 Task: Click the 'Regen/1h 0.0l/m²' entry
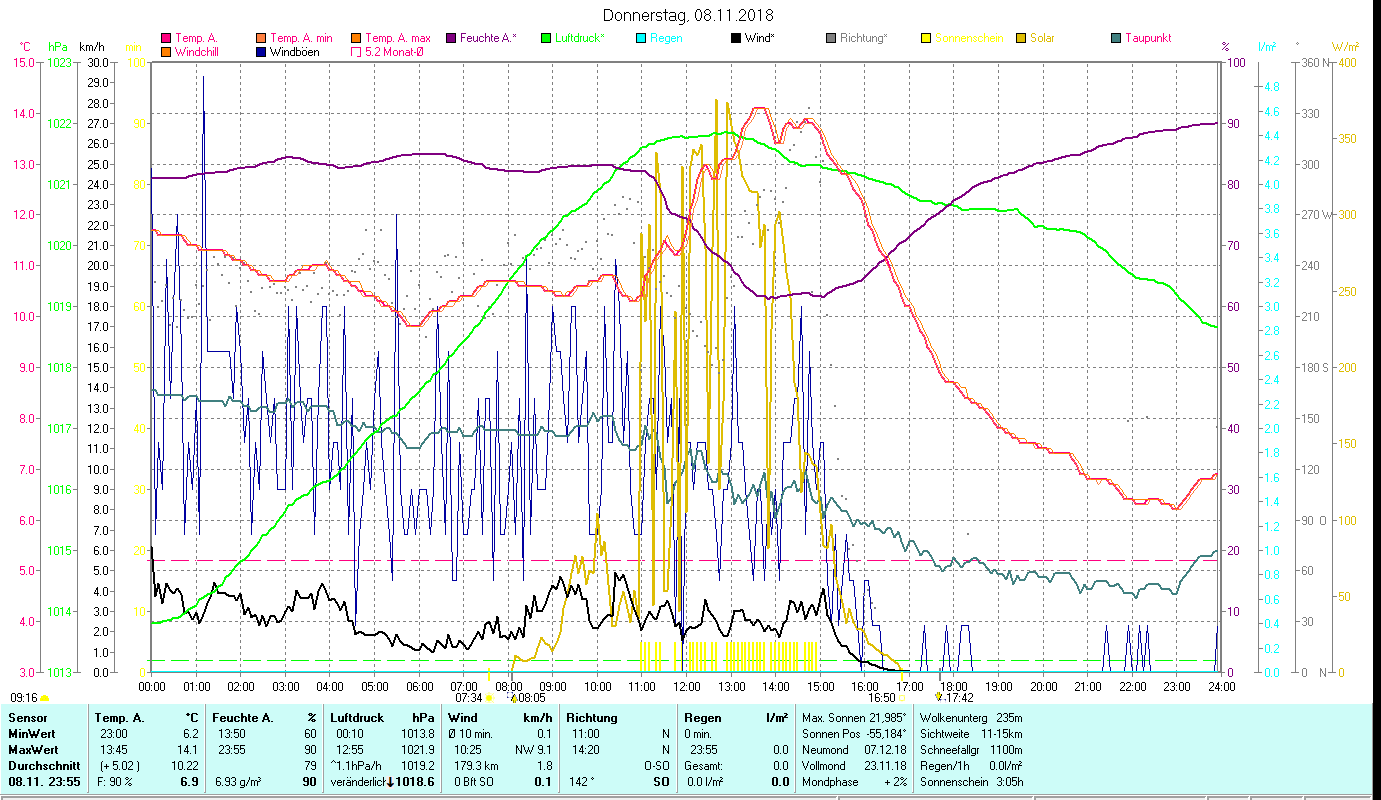970,765
